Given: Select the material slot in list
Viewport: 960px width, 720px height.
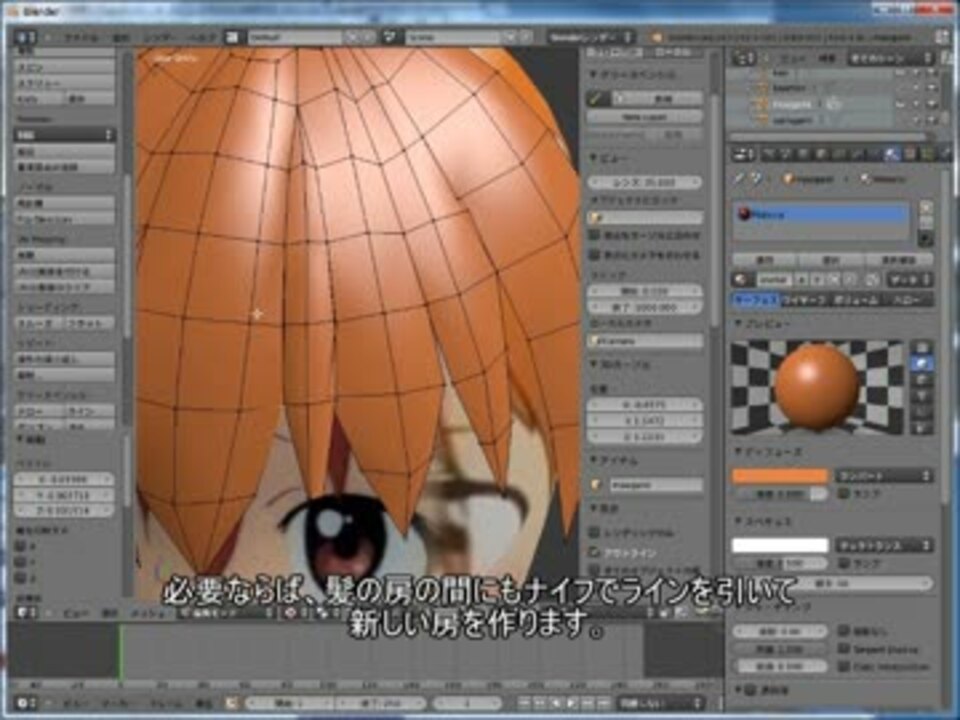Looking at the screenshot, I should [x=821, y=214].
